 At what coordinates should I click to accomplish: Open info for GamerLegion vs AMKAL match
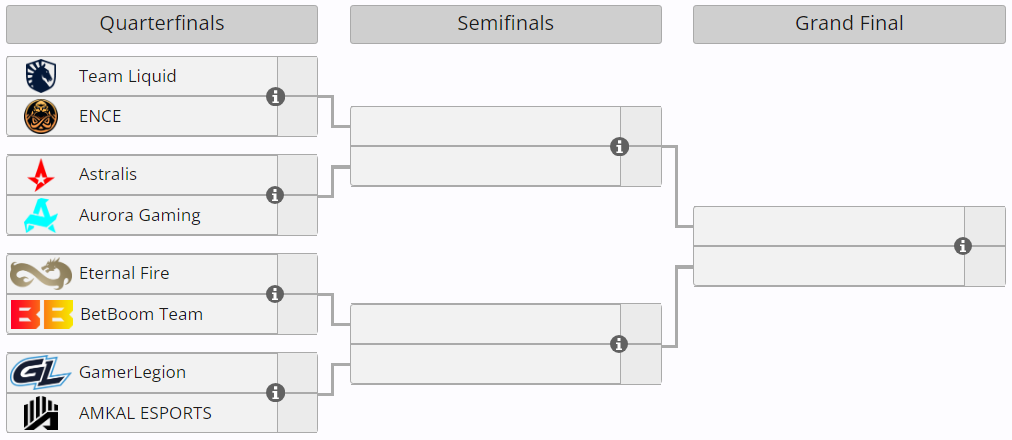[276, 393]
